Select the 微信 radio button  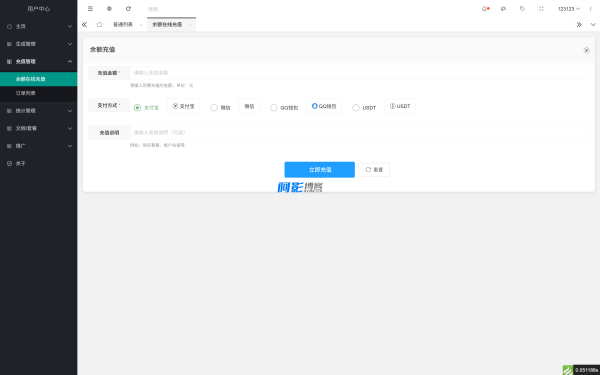pos(214,108)
